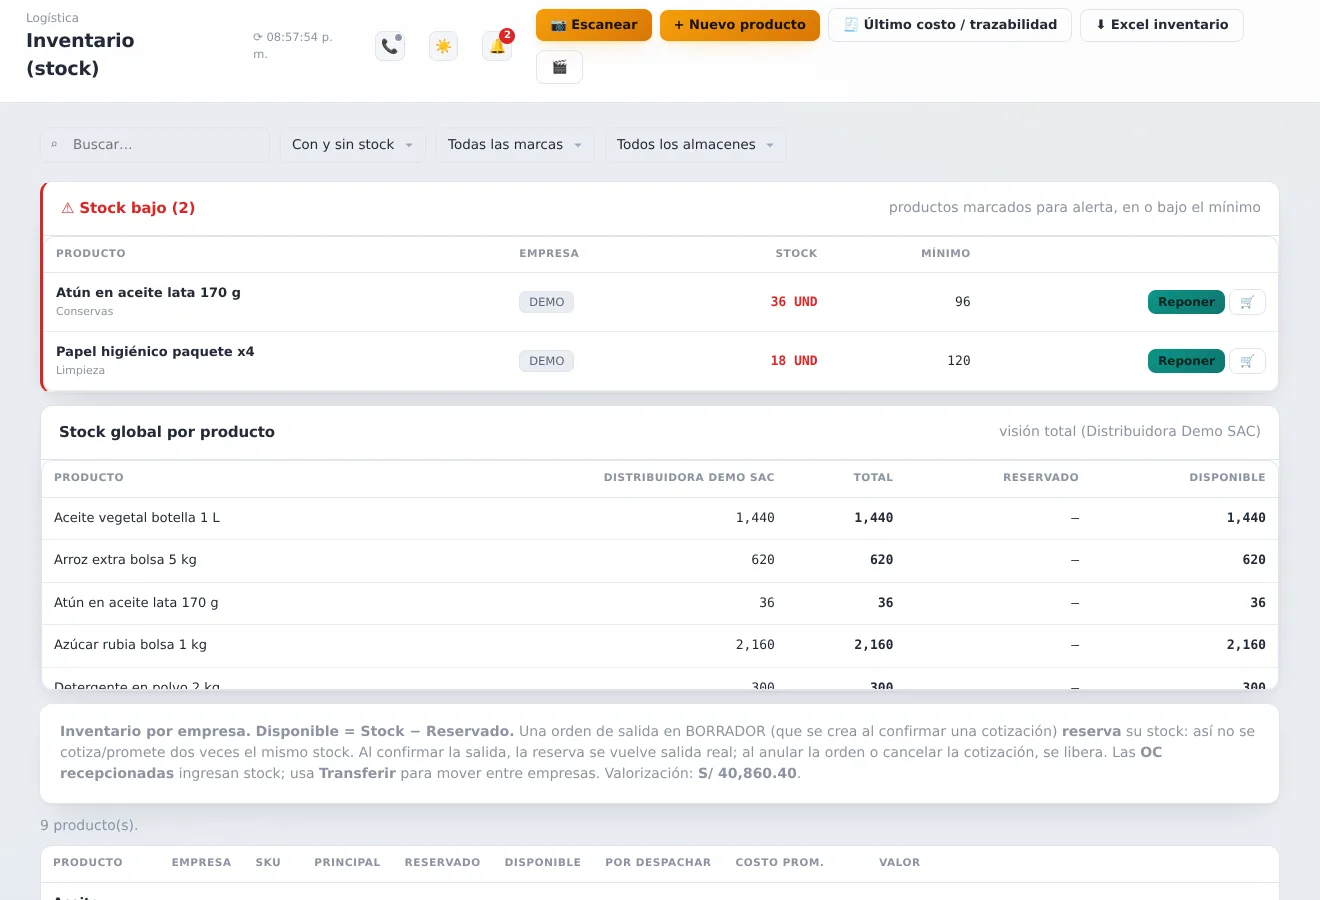Open the 'Con y sin stock' dropdown
Screen dimensions: 1320x900
click(353, 145)
